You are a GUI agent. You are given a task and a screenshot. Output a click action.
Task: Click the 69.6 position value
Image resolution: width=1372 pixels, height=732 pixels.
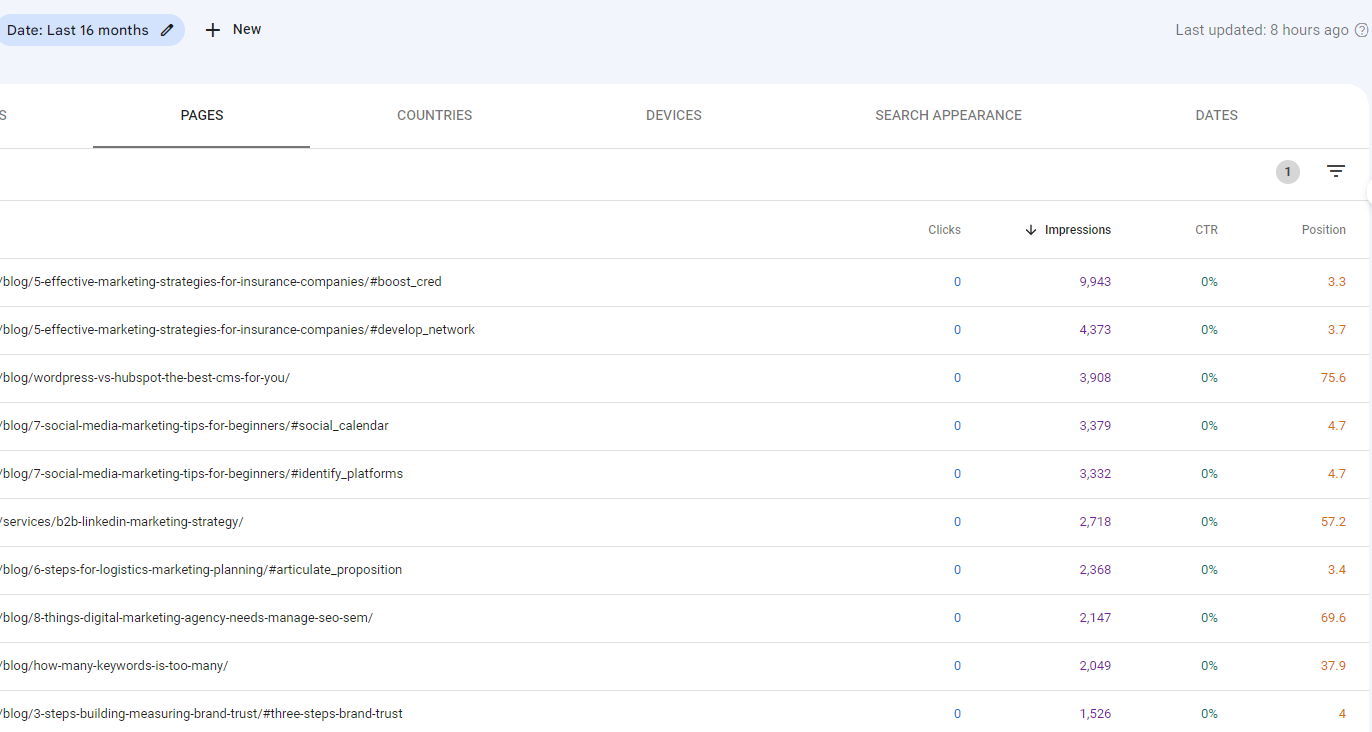tap(1333, 618)
